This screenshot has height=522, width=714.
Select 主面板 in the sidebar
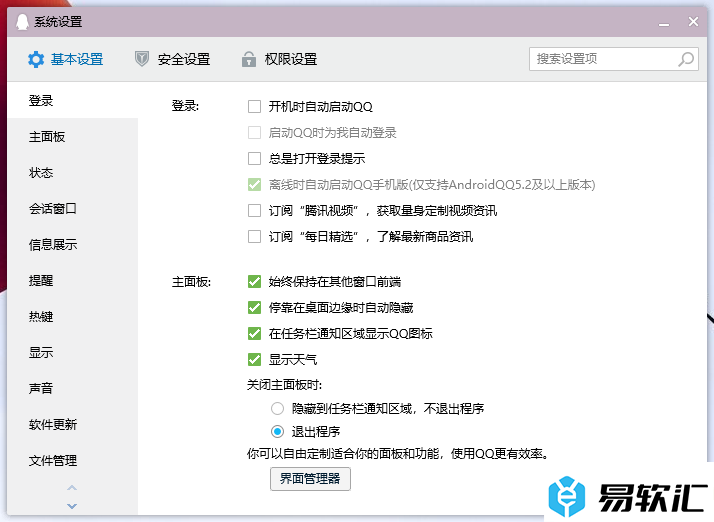pyautogui.click(x=73, y=137)
